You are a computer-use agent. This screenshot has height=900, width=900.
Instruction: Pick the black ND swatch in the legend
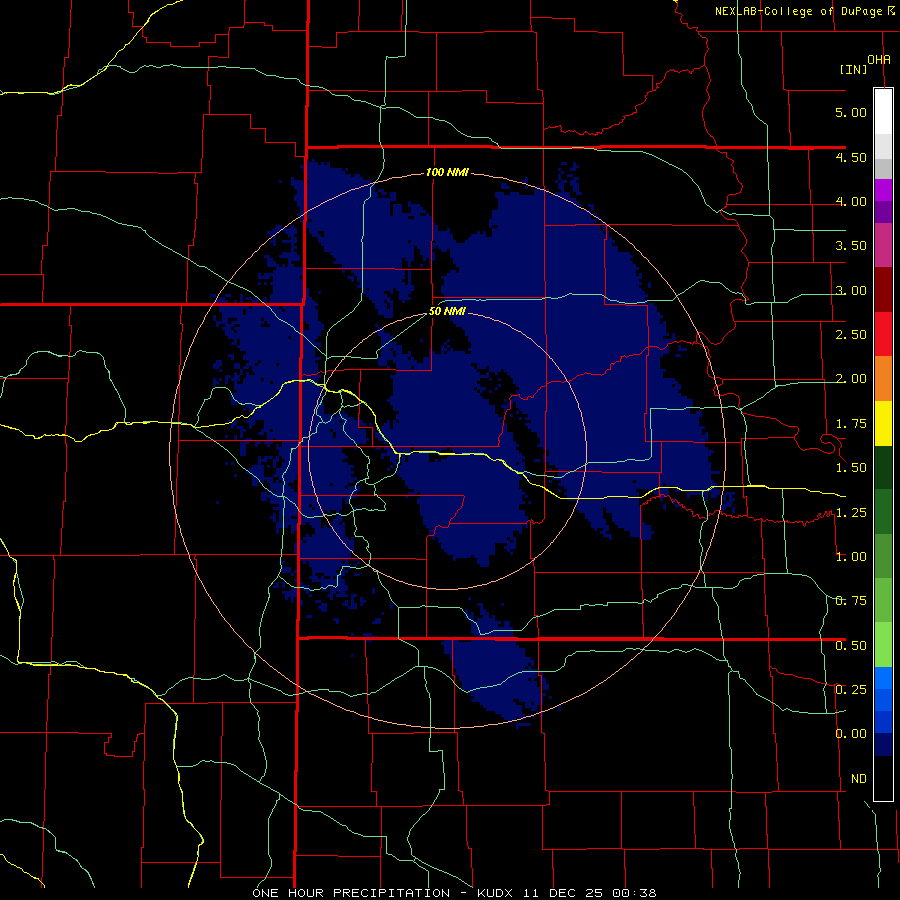click(x=883, y=778)
